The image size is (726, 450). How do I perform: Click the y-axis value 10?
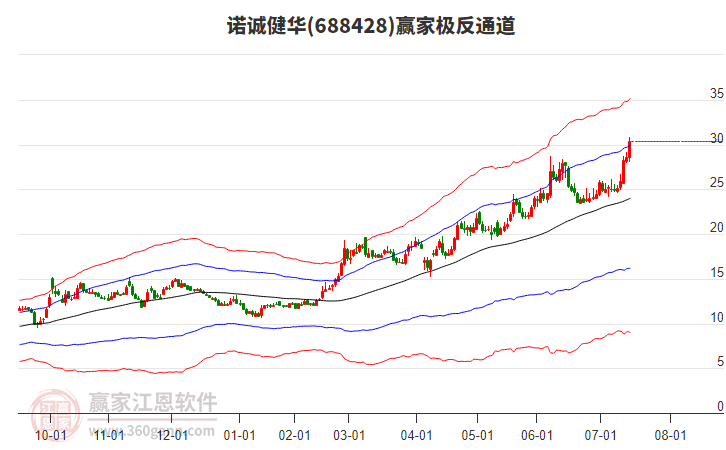pos(717,318)
